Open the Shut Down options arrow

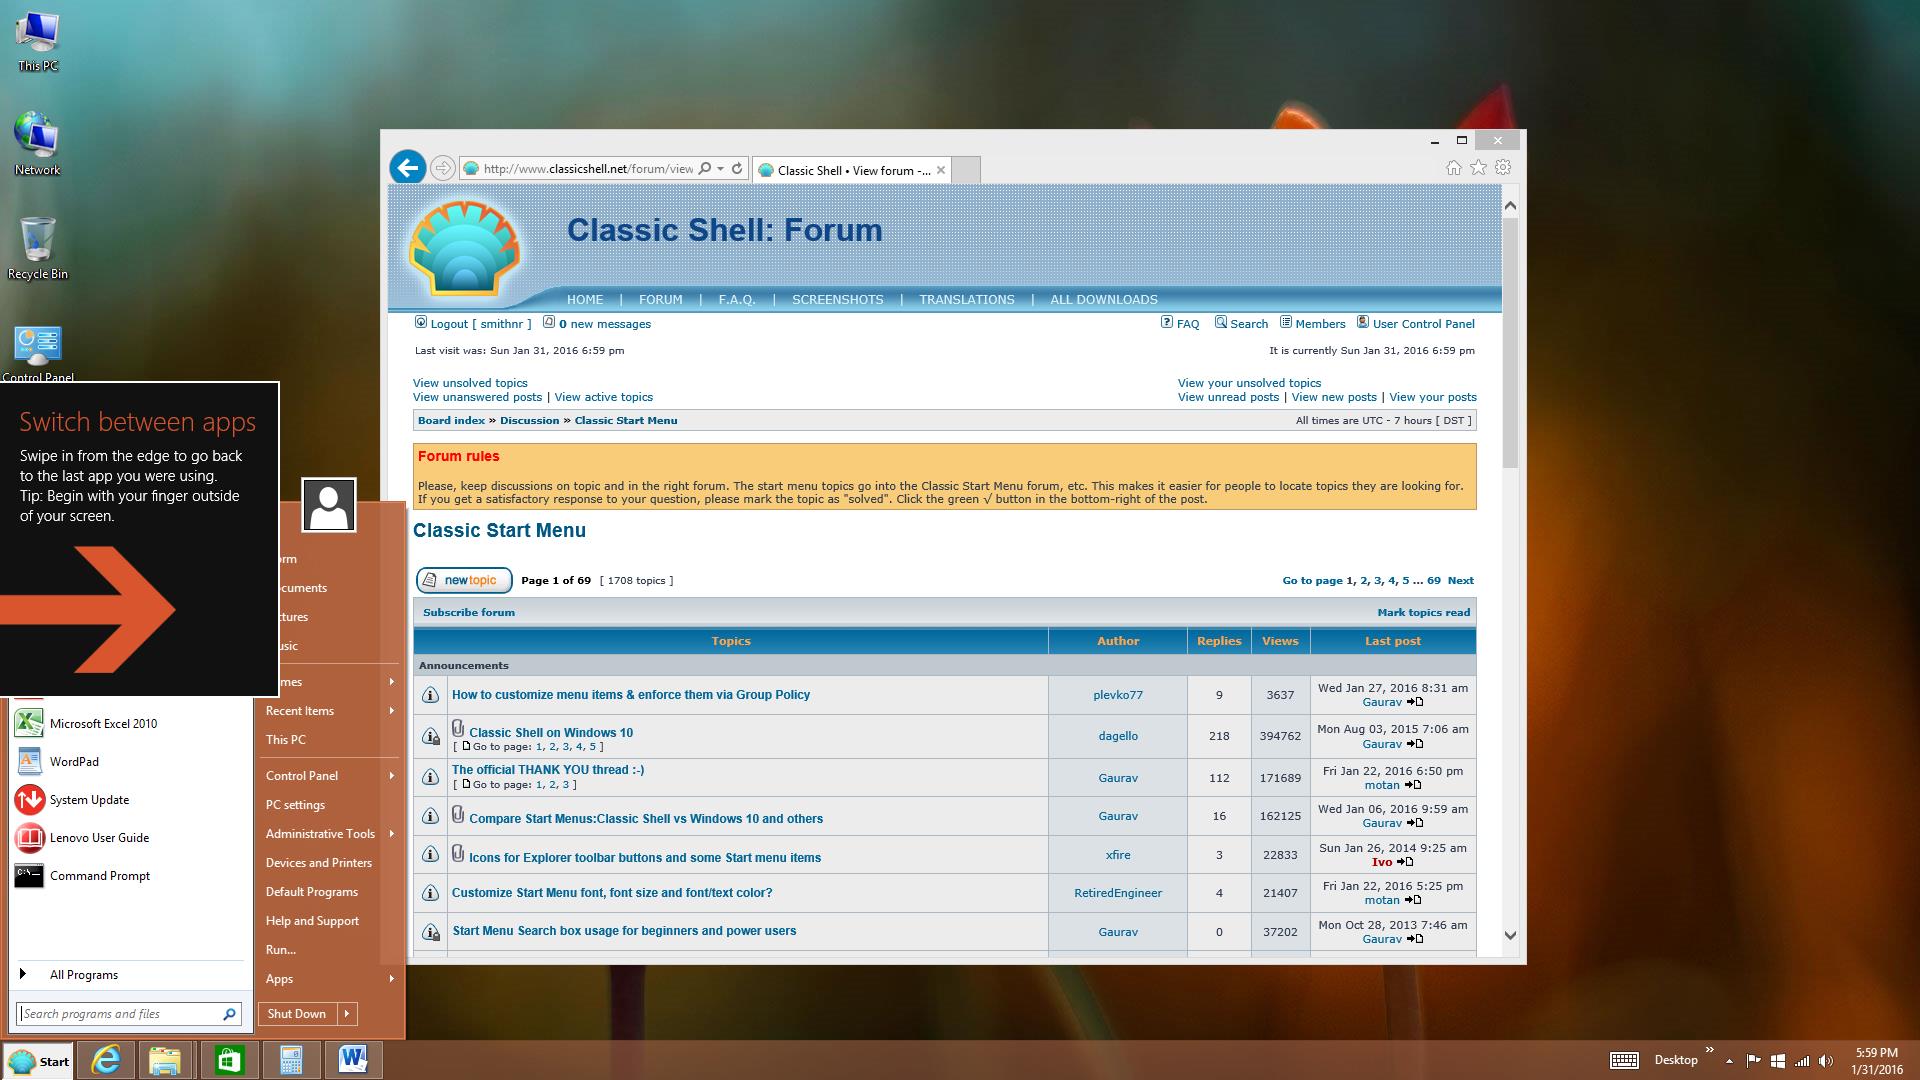[347, 1014]
